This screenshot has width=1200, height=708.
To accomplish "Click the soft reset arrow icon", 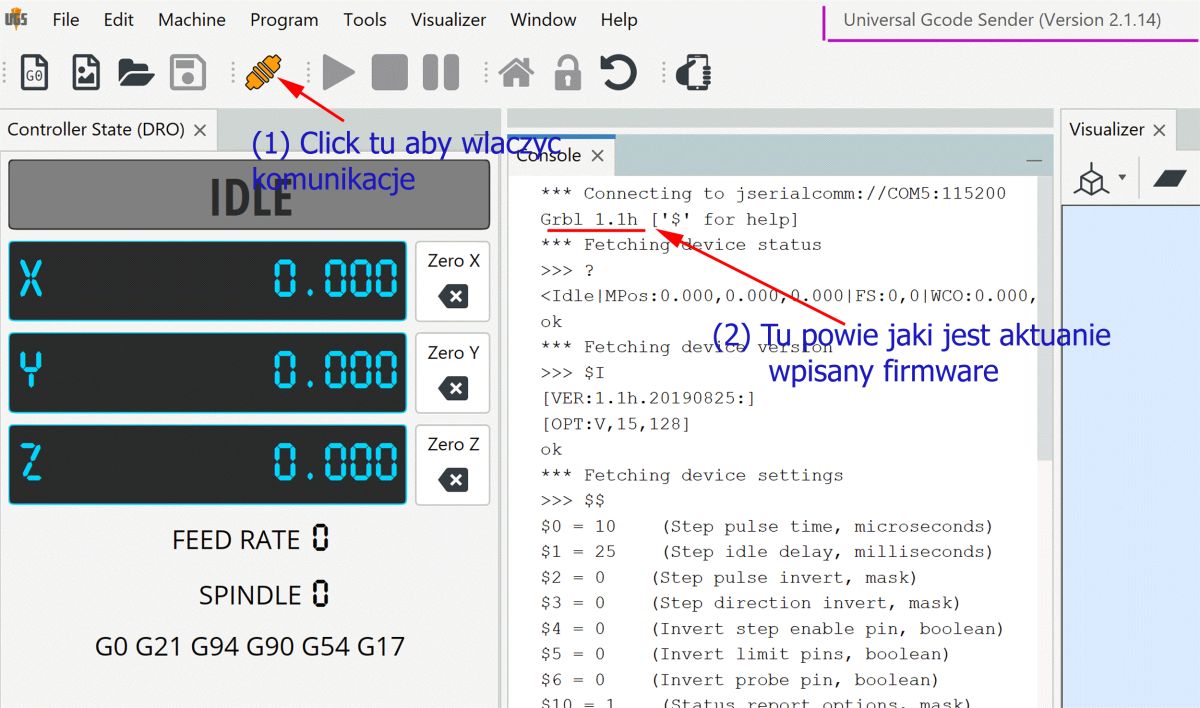I will [x=619, y=73].
